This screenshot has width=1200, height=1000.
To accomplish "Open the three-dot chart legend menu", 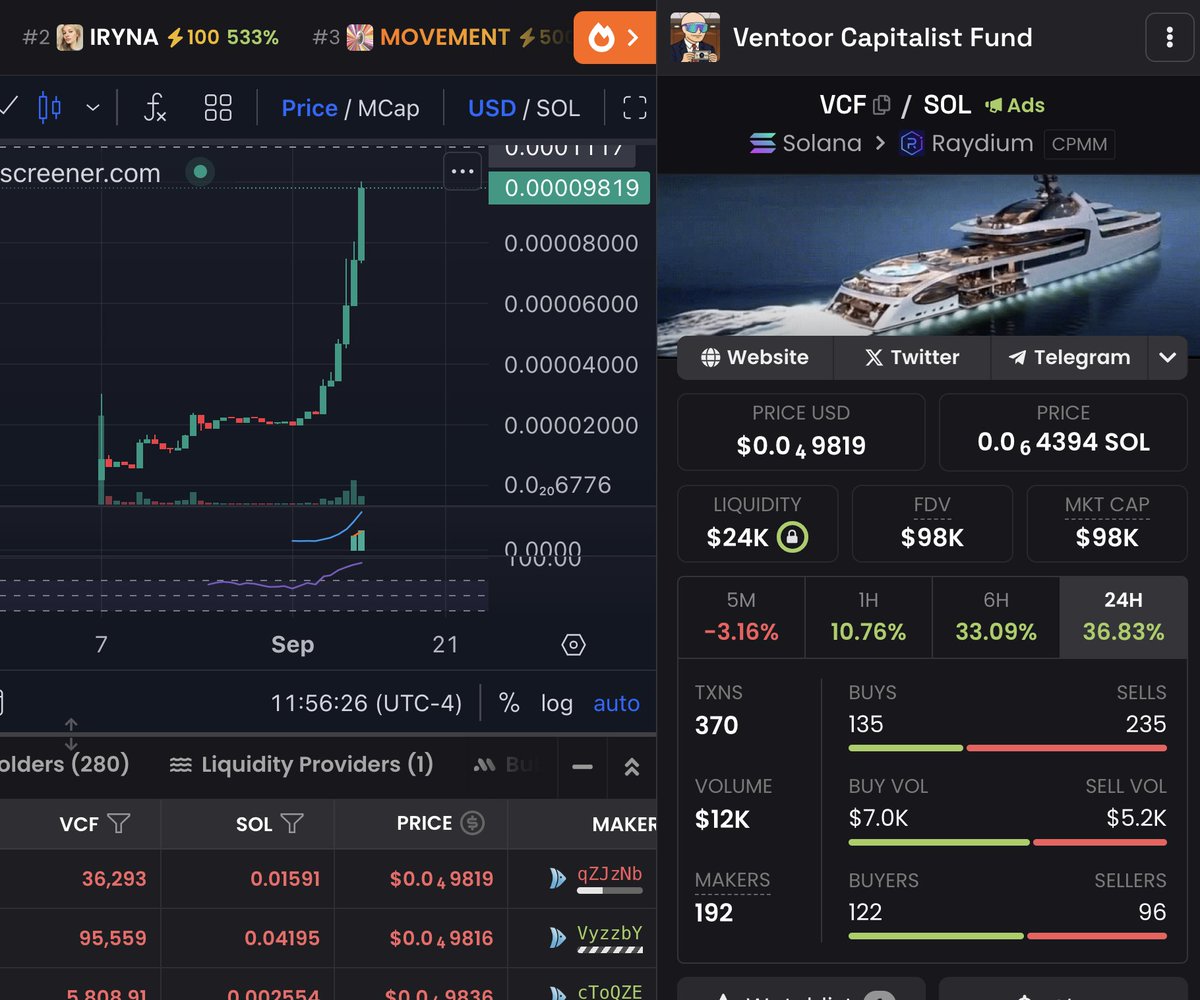I will click(462, 172).
